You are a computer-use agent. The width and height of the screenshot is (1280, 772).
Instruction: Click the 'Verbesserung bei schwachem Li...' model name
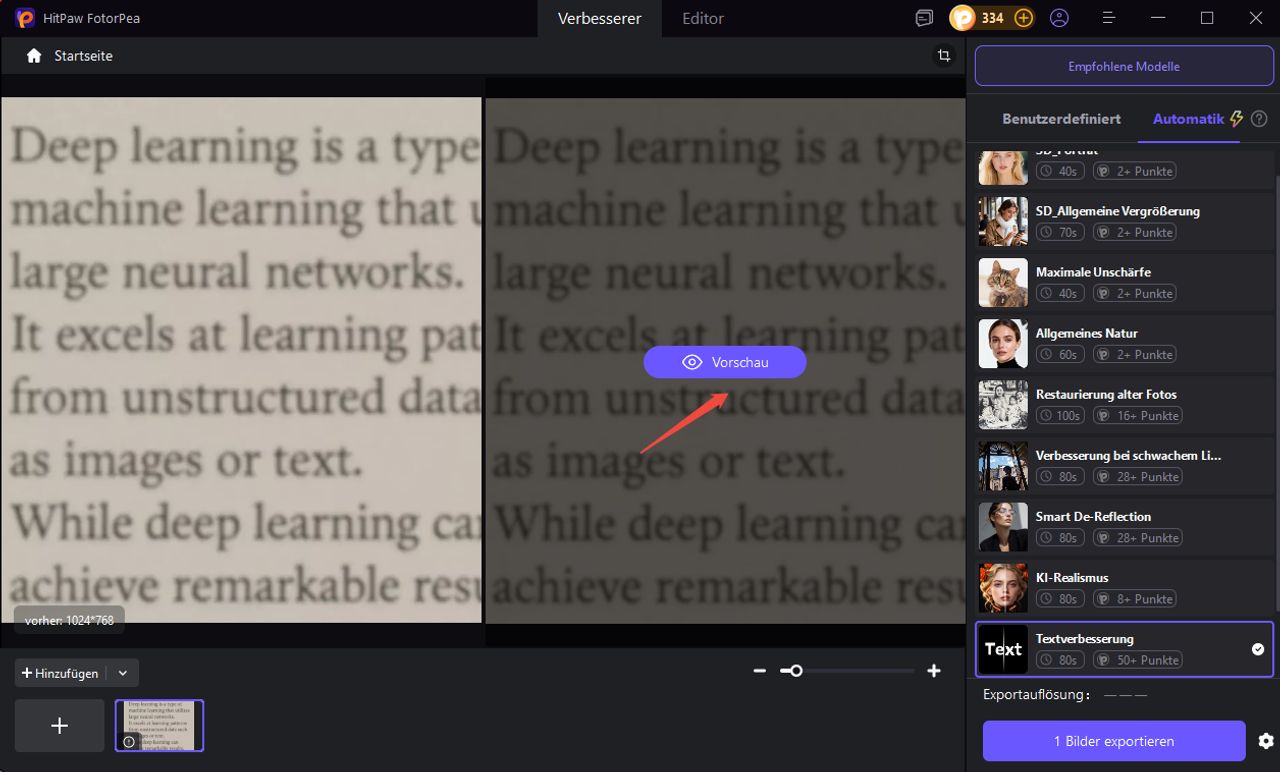[1129, 455]
